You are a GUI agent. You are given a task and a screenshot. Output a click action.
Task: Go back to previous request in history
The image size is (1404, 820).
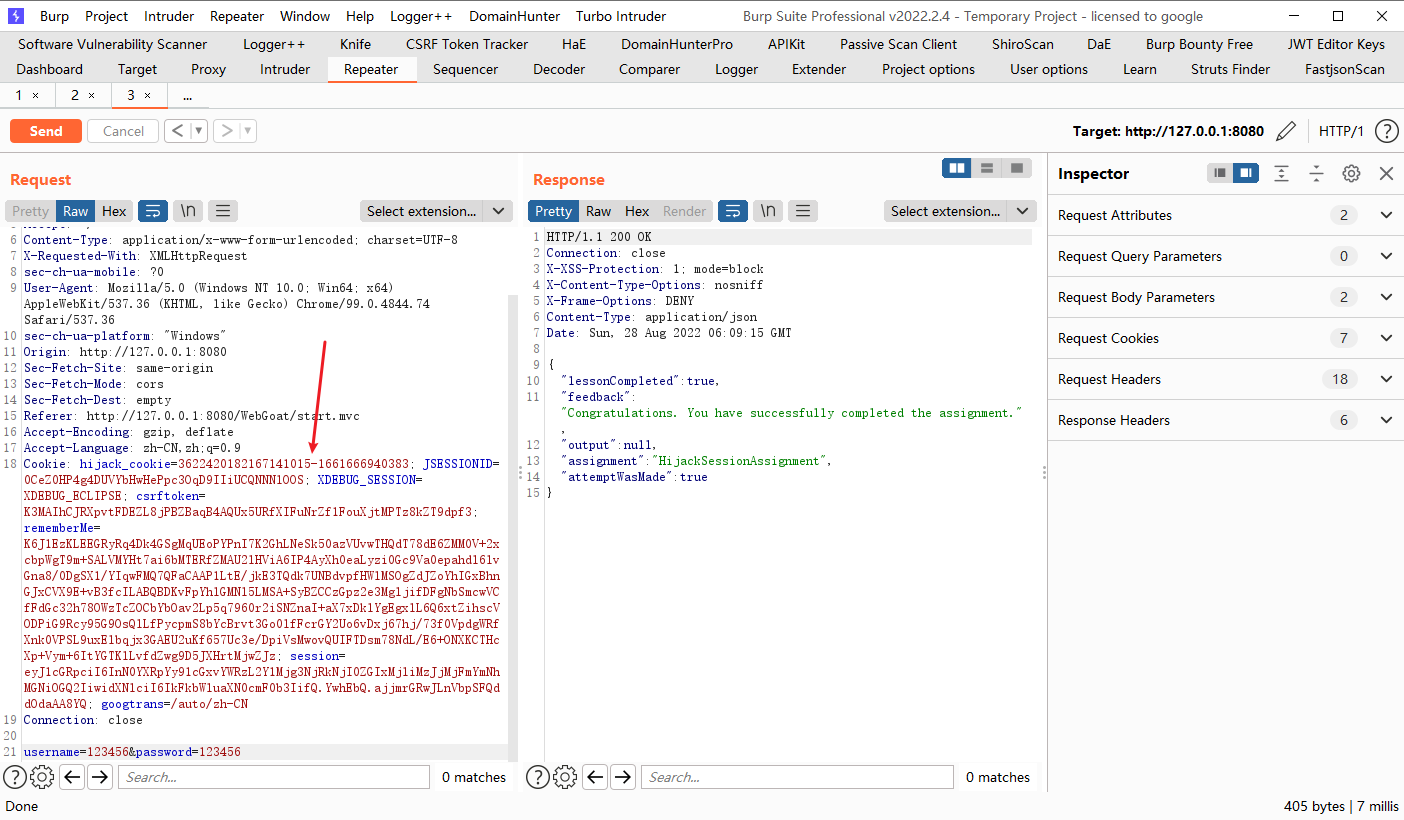[176, 131]
